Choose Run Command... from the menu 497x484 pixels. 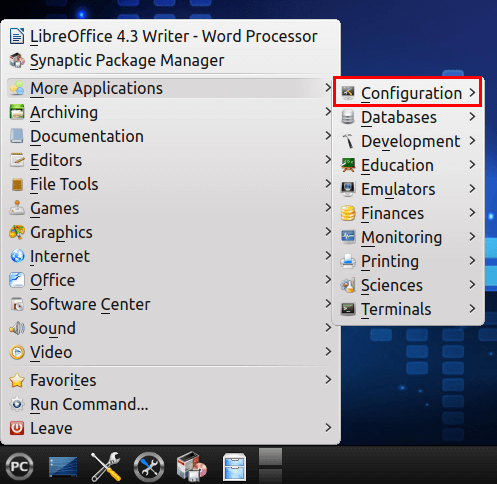[170, 404]
